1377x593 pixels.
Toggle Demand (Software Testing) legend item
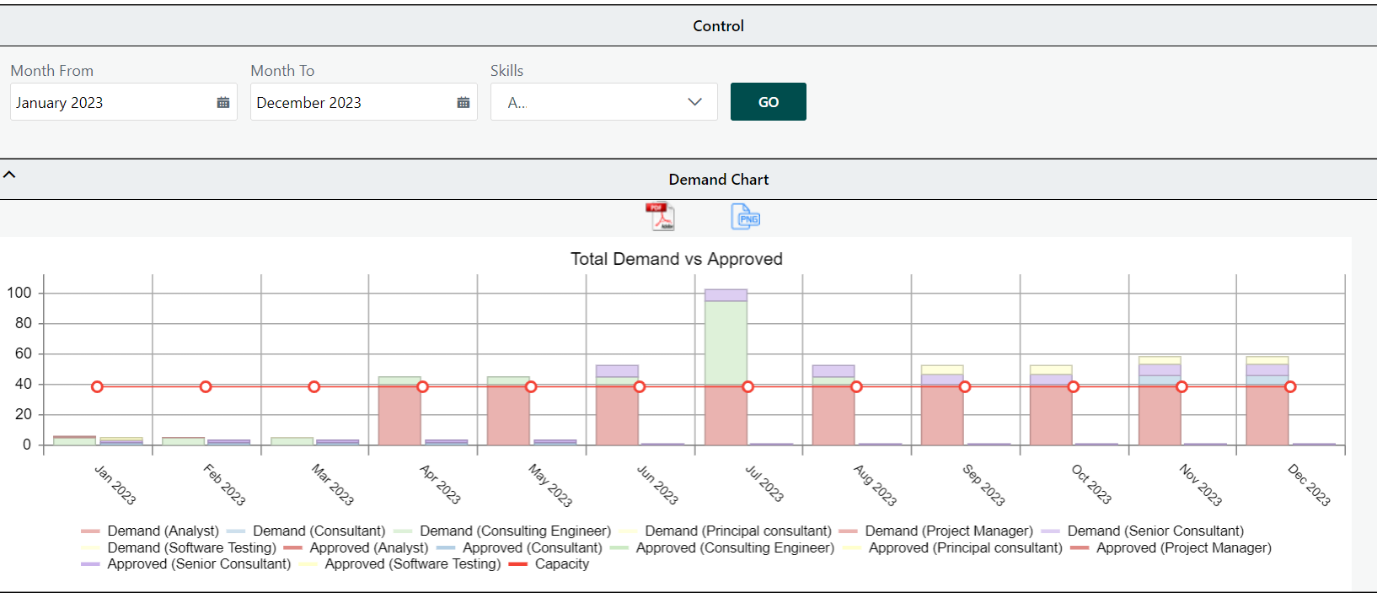[179, 548]
